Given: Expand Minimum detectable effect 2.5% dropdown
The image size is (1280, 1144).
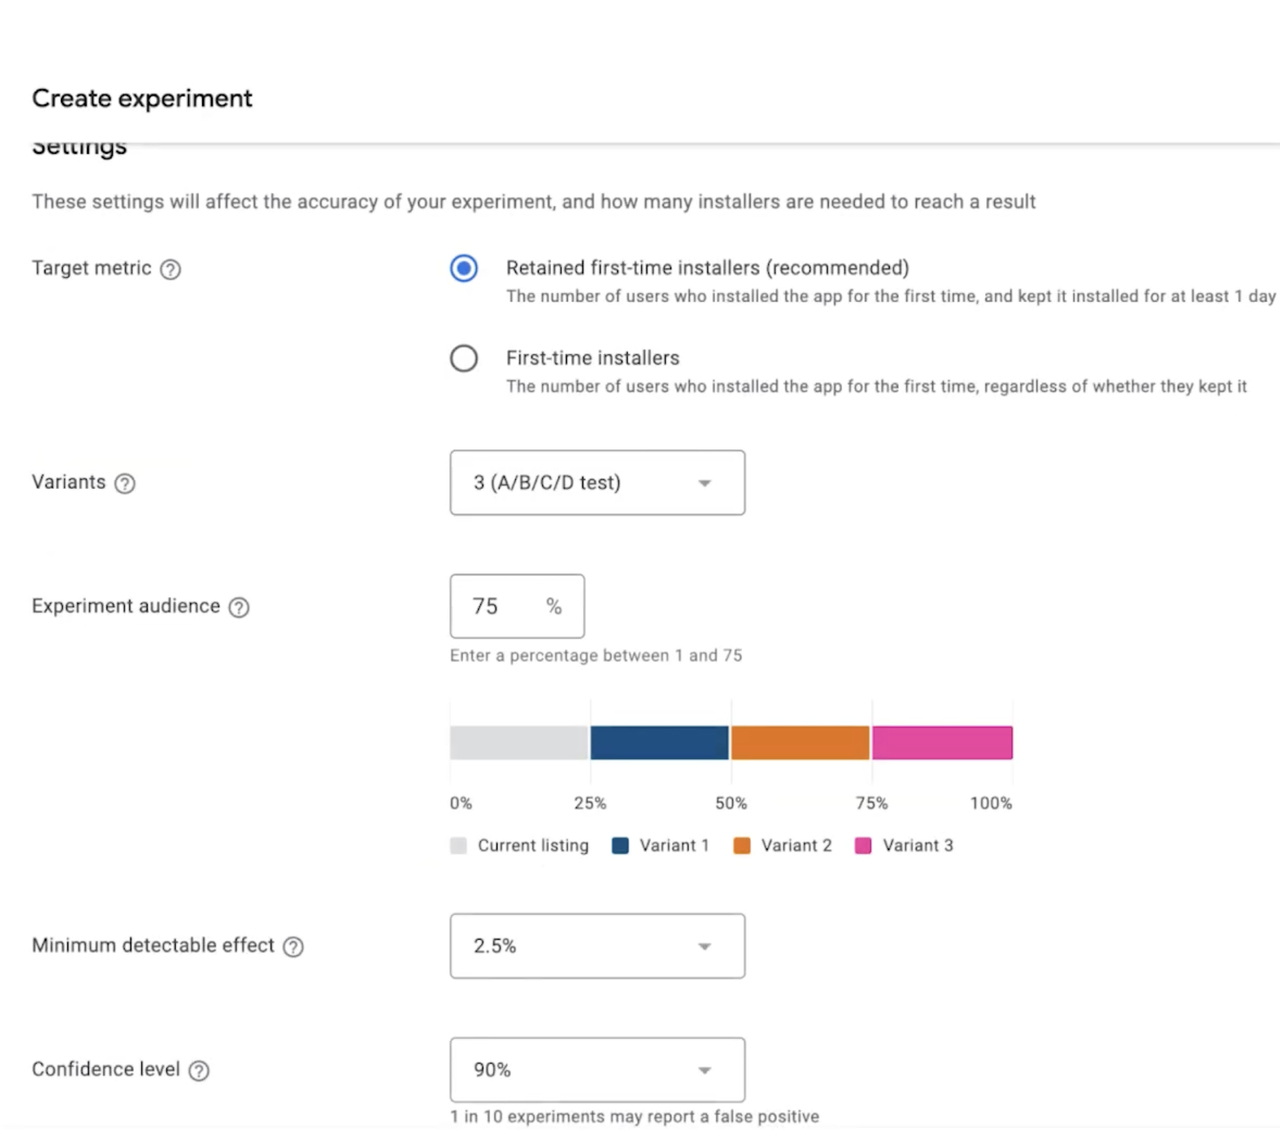Looking at the screenshot, I should (x=596, y=946).
